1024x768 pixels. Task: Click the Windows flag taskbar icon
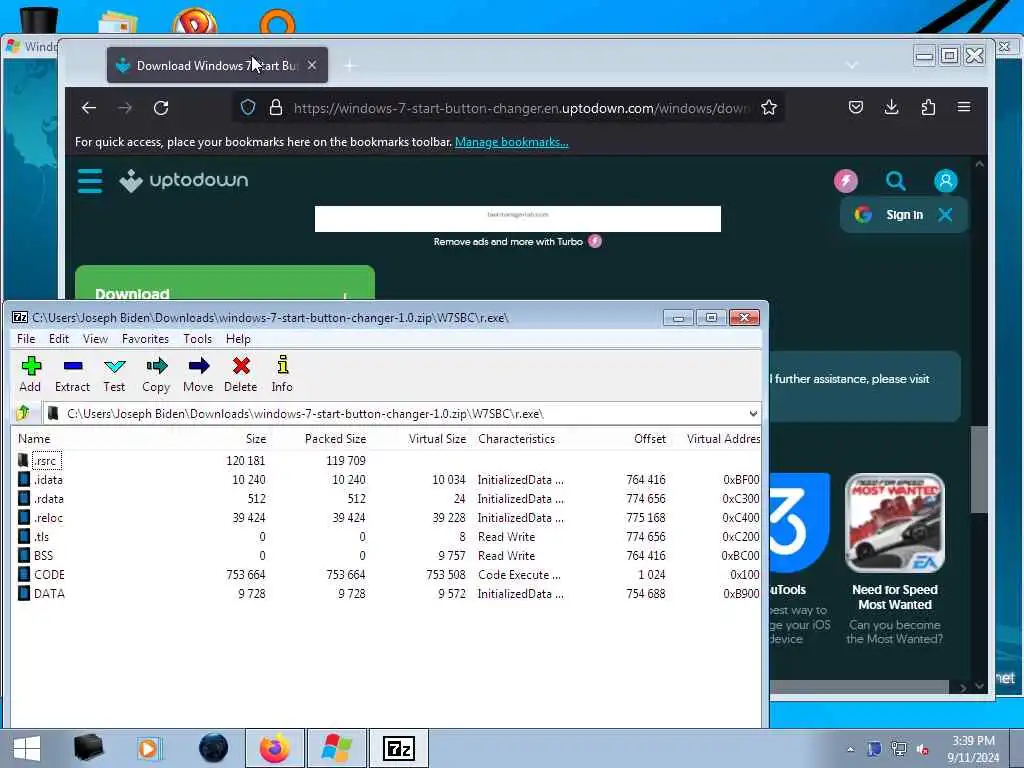(337, 748)
